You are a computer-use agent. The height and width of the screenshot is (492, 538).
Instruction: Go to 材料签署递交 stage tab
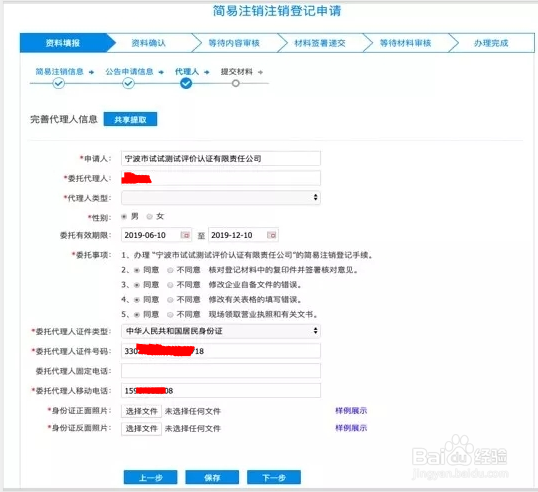[320, 43]
